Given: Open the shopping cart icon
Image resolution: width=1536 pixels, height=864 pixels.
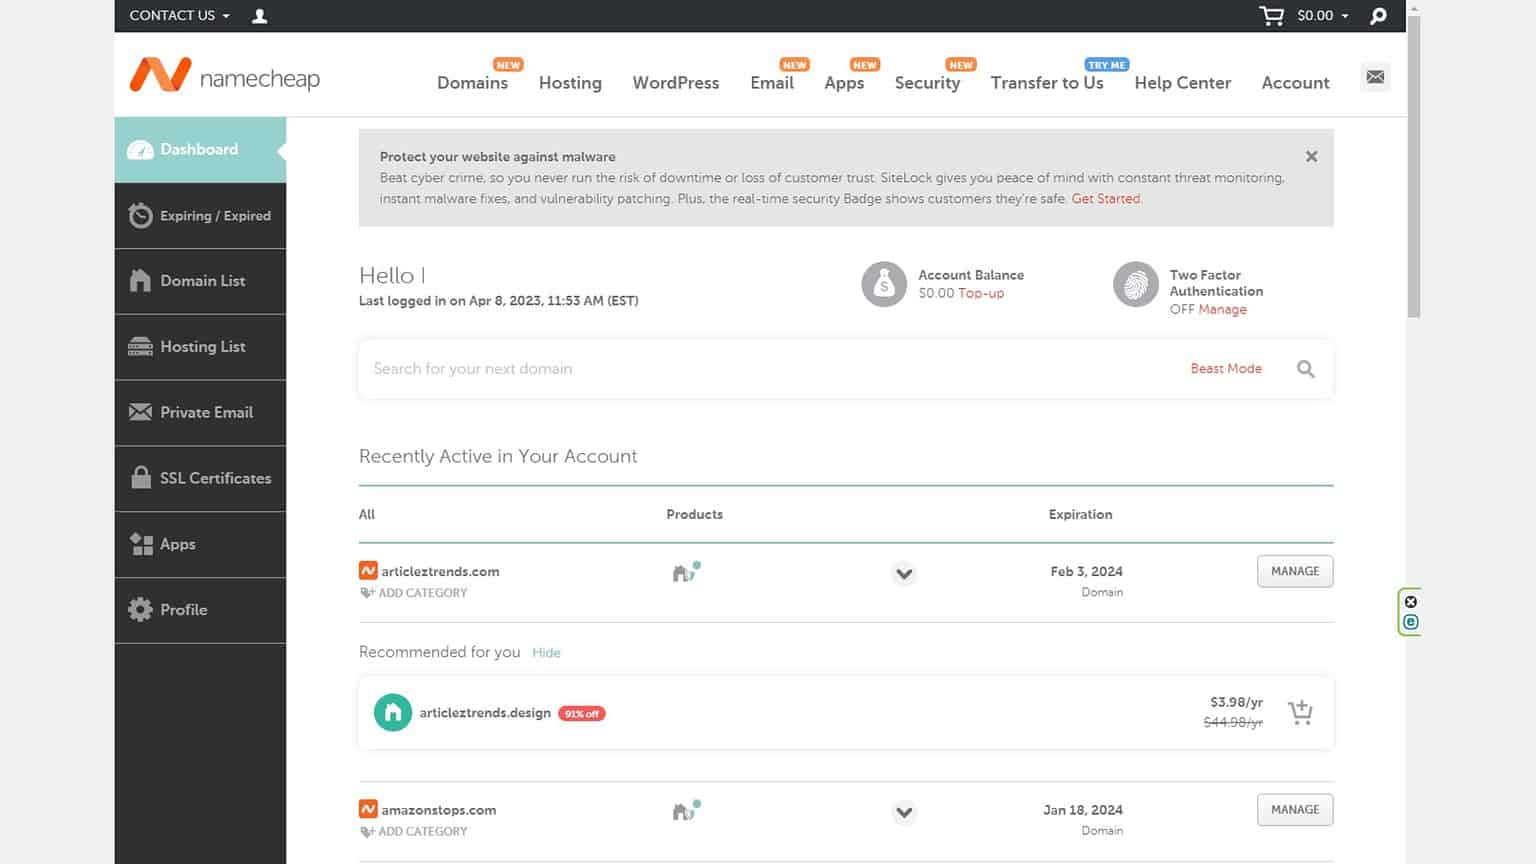Looking at the screenshot, I should (x=1271, y=16).
